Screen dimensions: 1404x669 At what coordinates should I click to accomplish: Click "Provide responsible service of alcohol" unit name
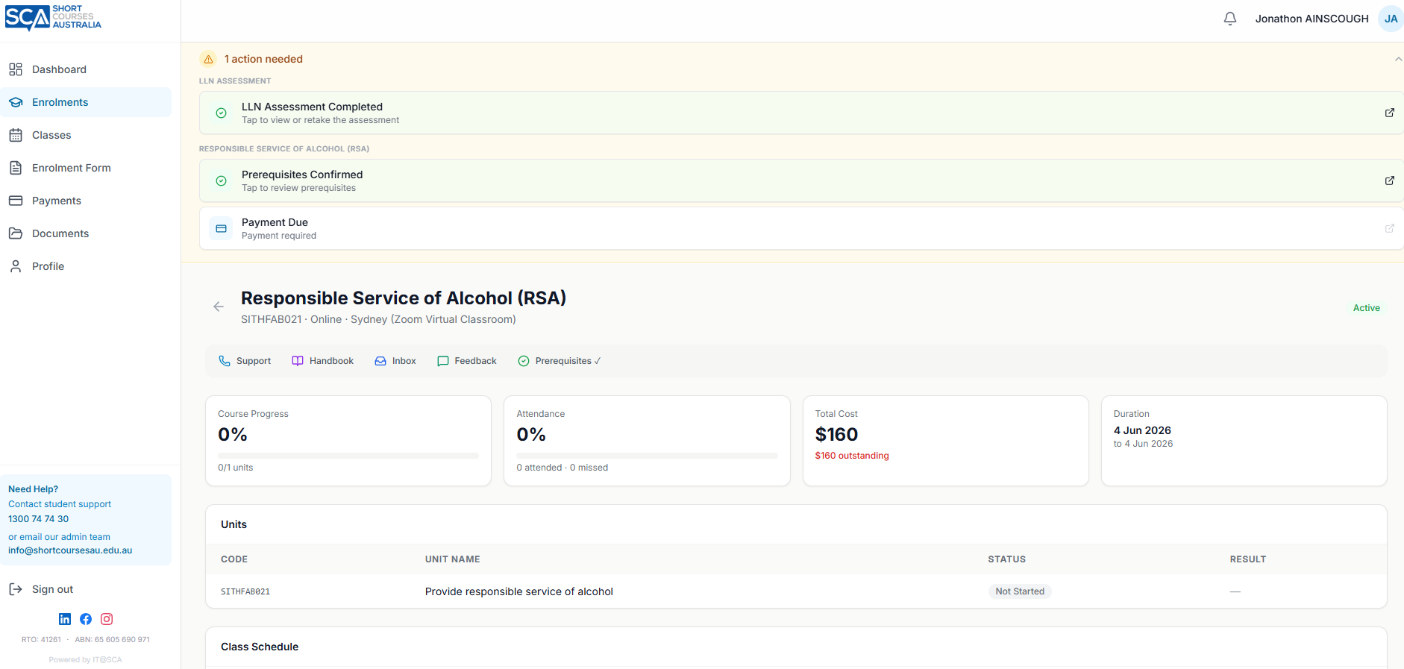click(x=519, y=592)
